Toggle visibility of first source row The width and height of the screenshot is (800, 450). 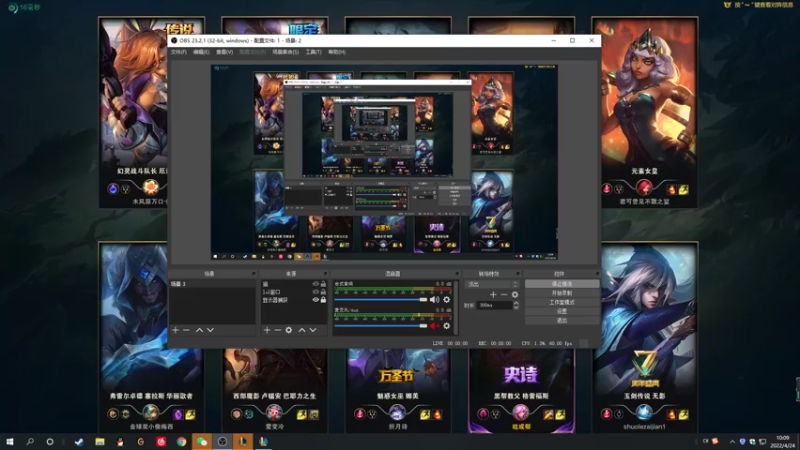click(x=315, y=284)
